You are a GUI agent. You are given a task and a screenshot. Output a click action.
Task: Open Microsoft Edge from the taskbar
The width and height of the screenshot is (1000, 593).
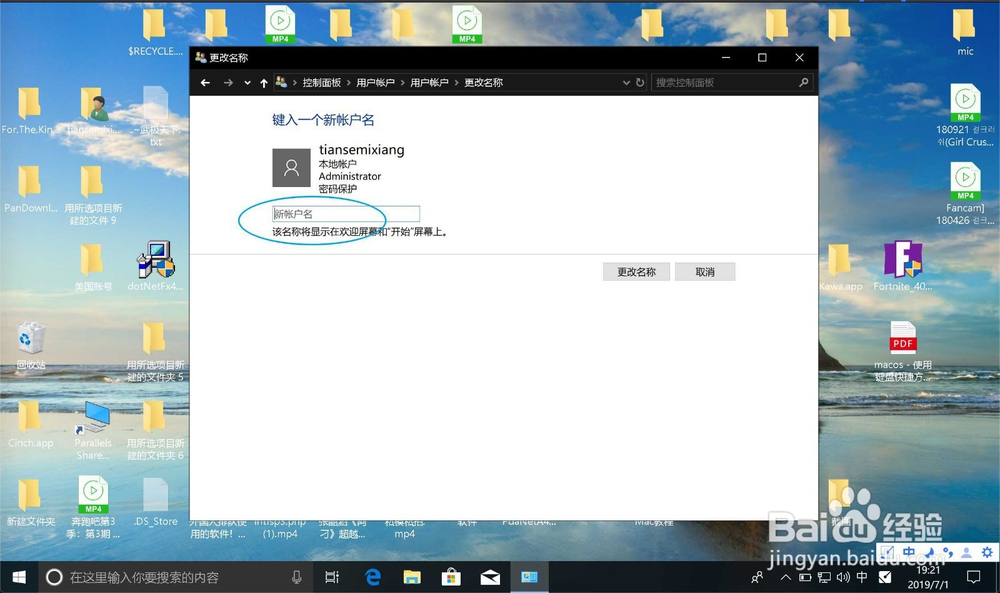(371, 577)
